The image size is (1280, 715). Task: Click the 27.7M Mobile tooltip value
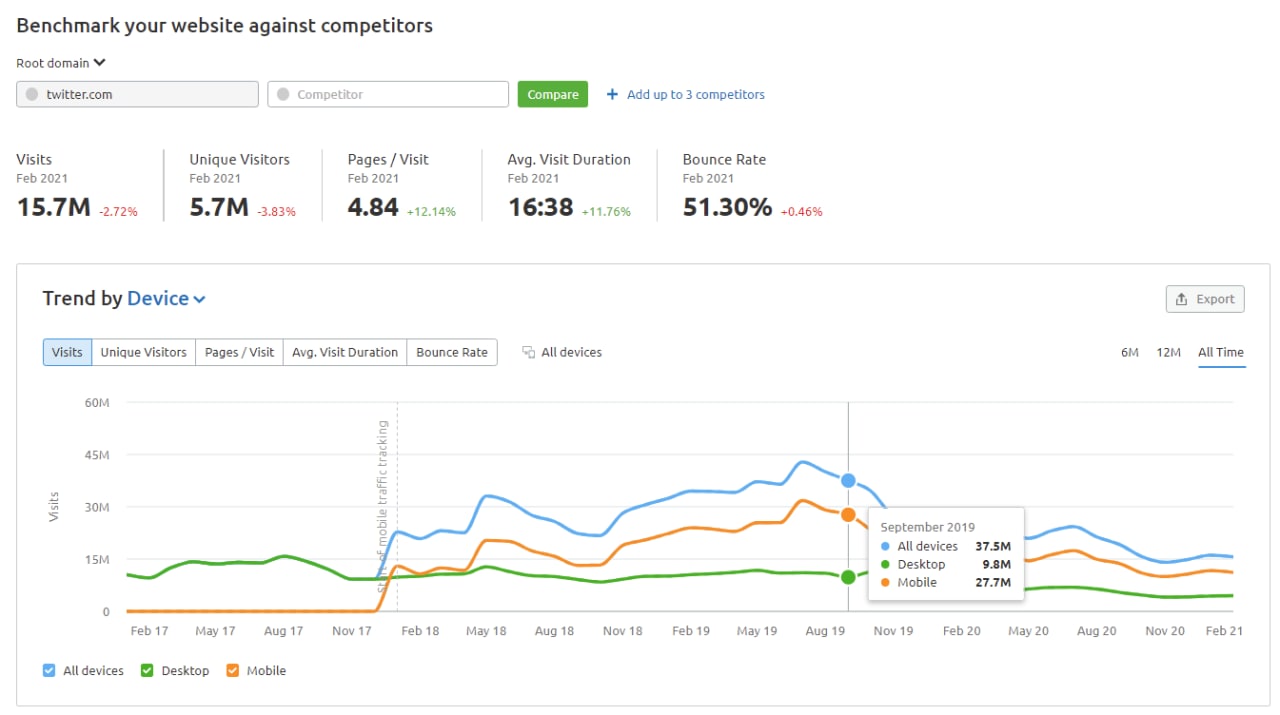(992, 582)
